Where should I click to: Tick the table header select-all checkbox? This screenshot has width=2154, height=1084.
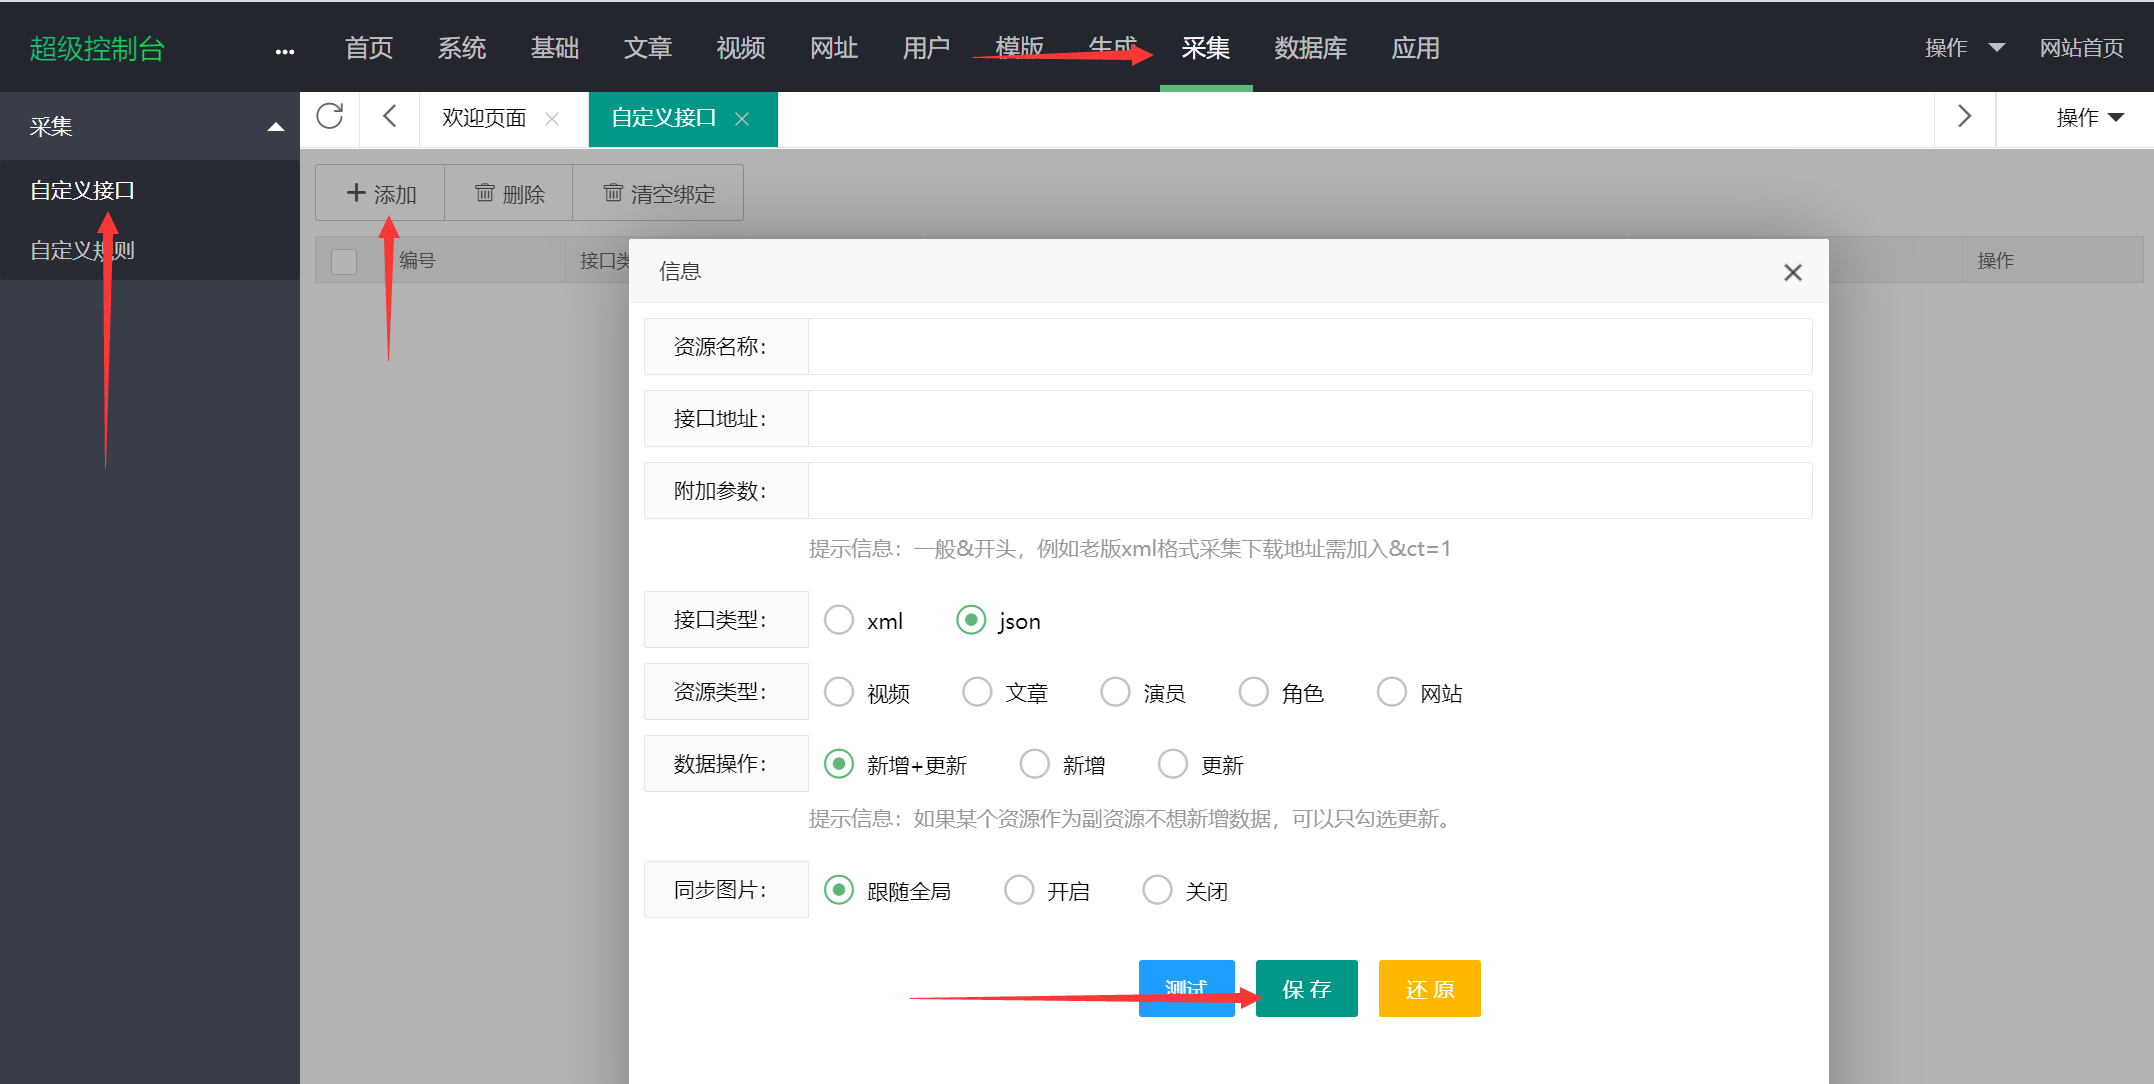(344, 261)
